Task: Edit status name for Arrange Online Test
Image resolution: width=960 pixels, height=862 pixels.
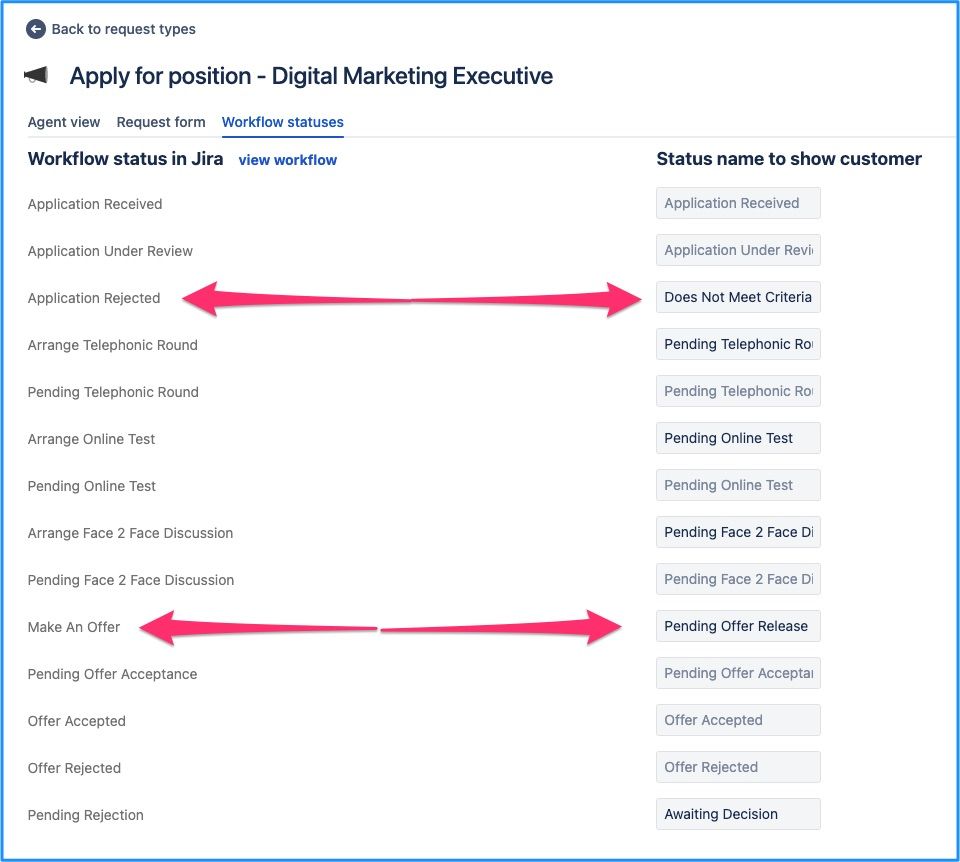Action: click(x=738, y=438)
